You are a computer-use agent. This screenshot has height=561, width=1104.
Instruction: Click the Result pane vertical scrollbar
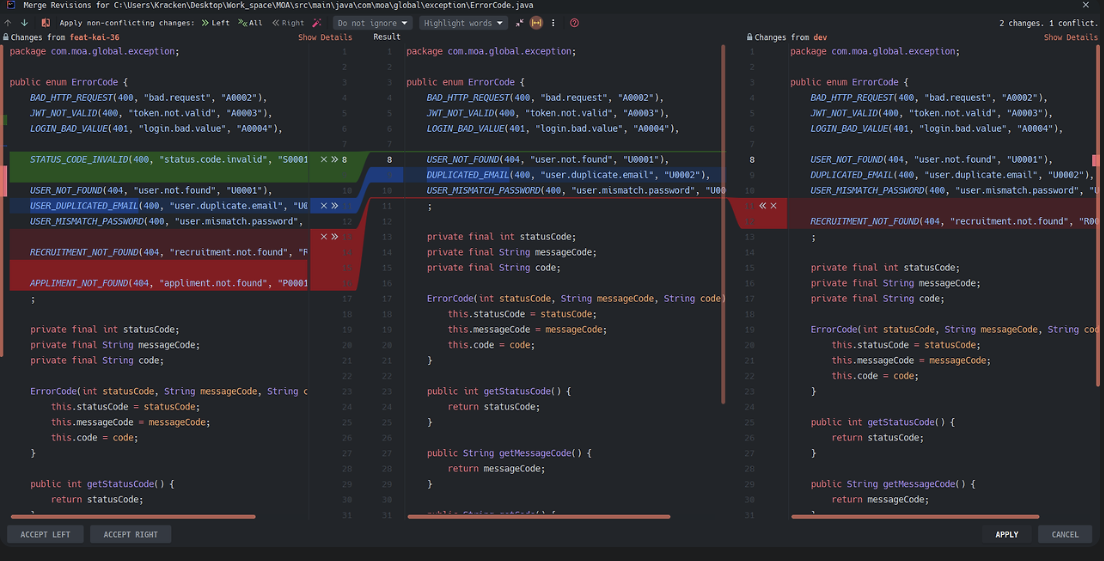click(x=723, y=224)
